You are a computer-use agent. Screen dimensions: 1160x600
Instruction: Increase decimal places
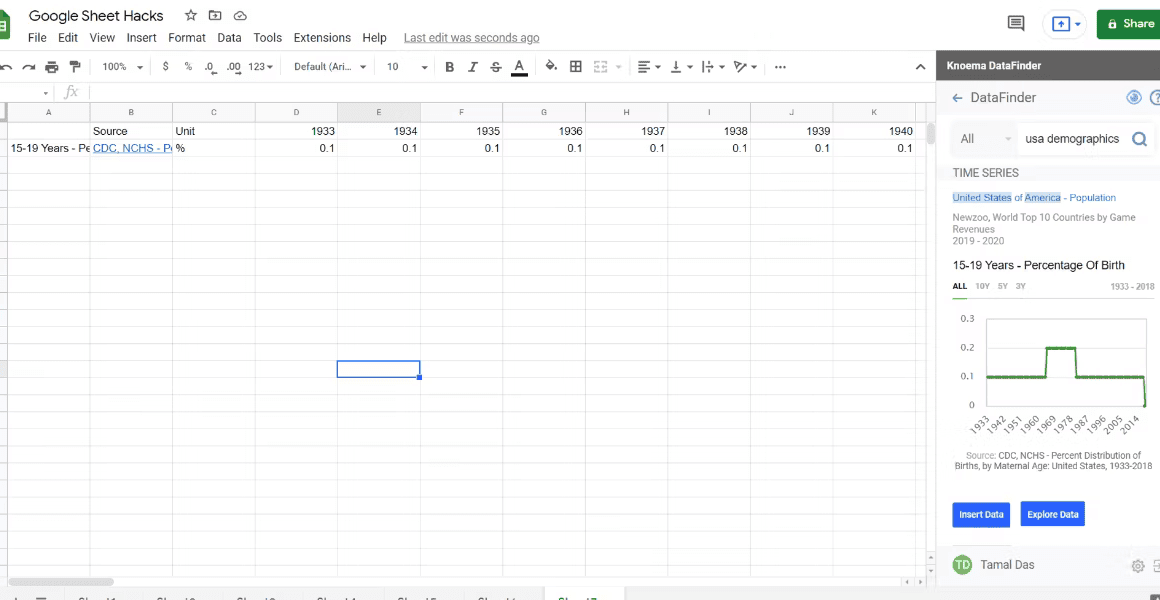pos(234,67)
